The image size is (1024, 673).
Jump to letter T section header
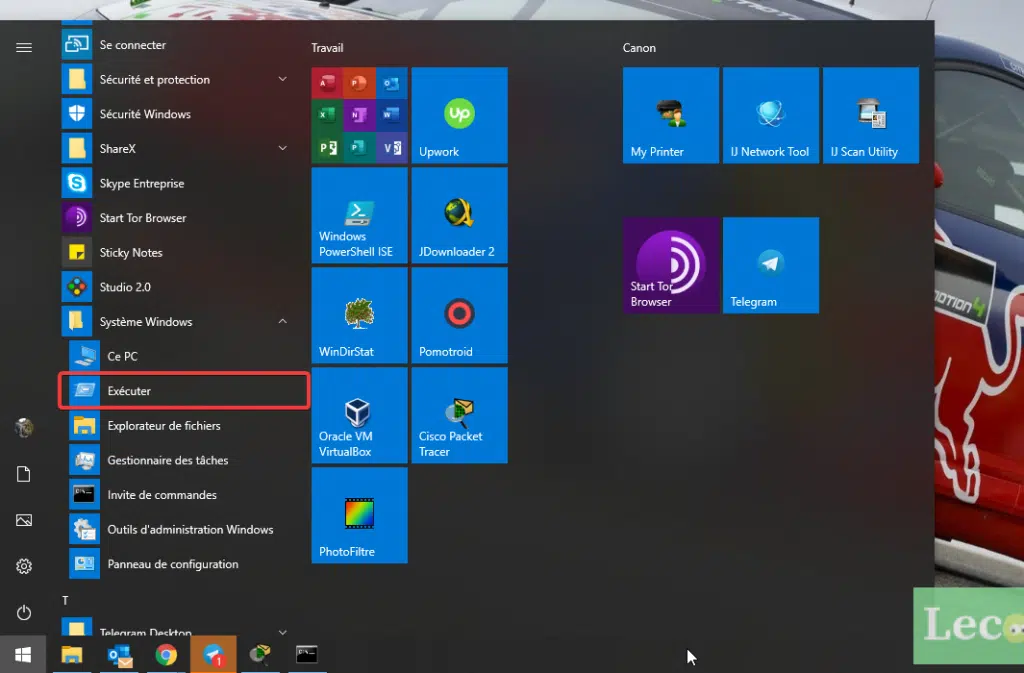65,601
